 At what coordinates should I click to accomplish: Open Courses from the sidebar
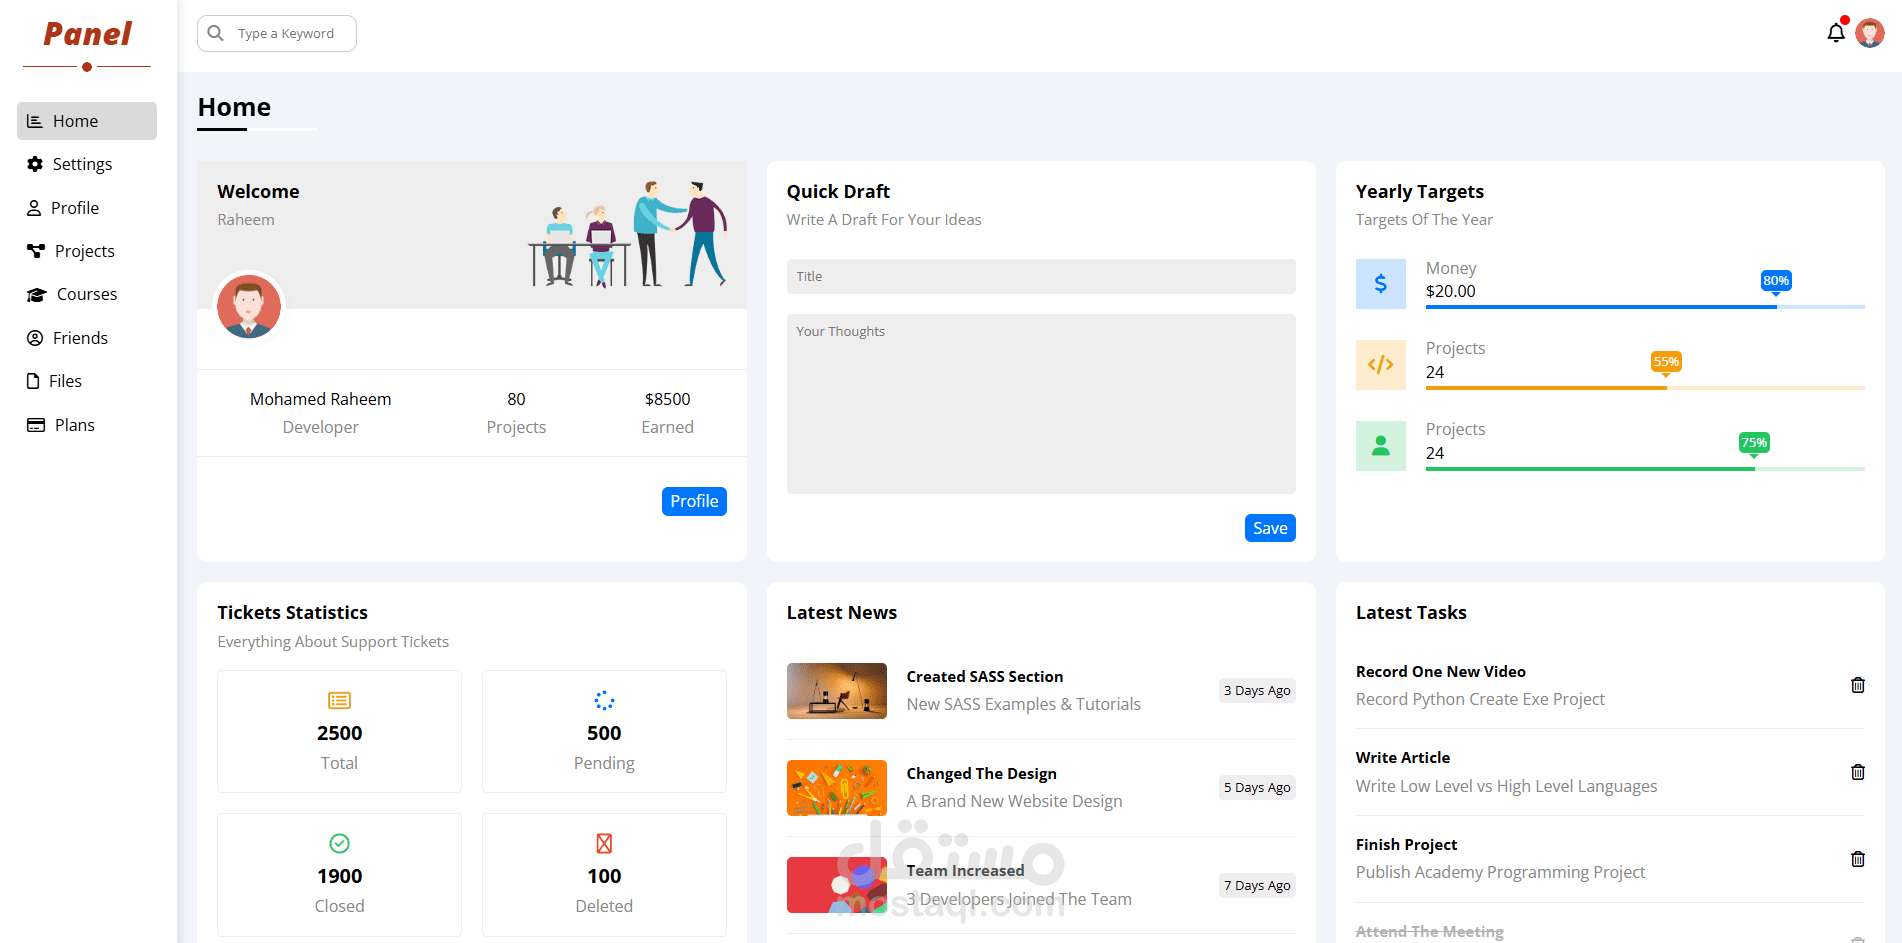87,294
